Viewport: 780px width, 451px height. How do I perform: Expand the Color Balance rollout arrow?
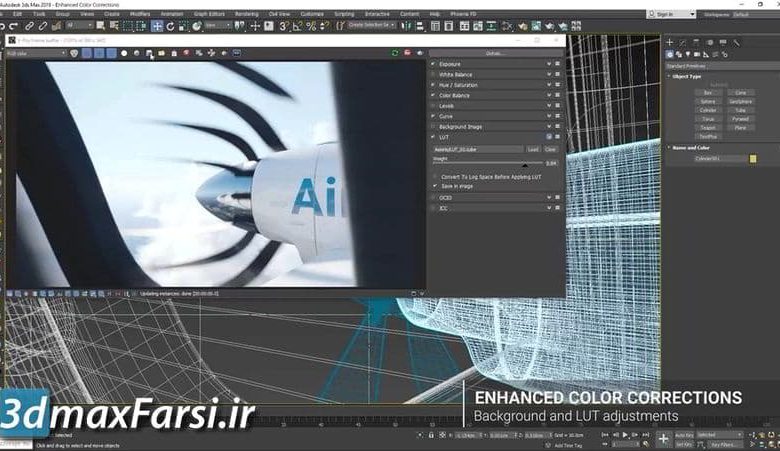pos(549,95)
